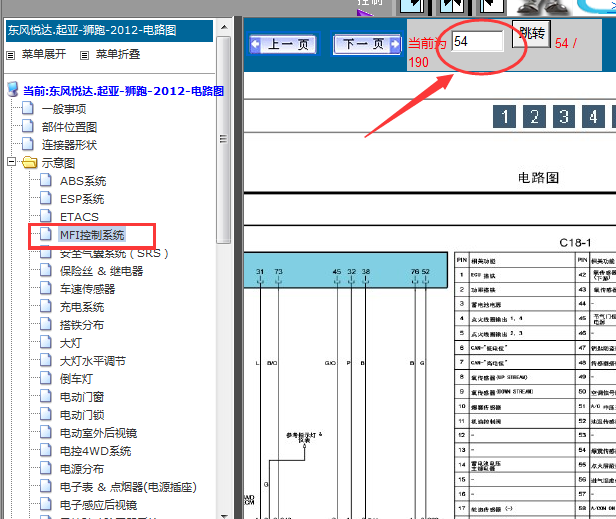Open diagram page 1 button
616x519 pixels.
point(504,117)
